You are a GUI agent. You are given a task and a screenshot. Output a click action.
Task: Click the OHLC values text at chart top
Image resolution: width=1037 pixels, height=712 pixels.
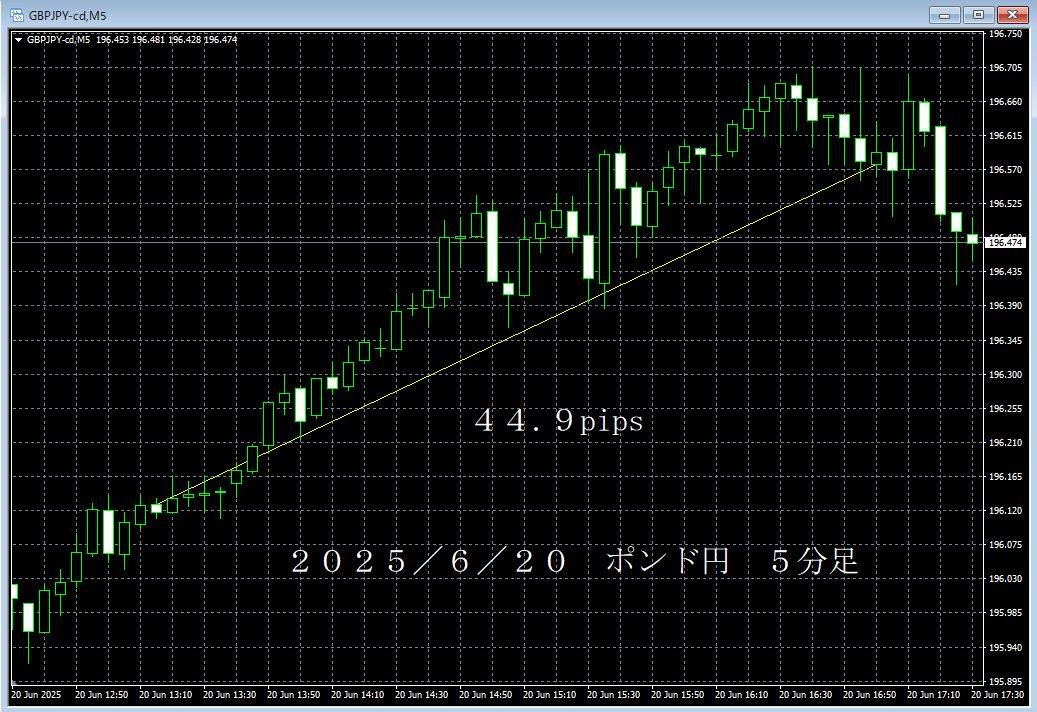[167, 40]
